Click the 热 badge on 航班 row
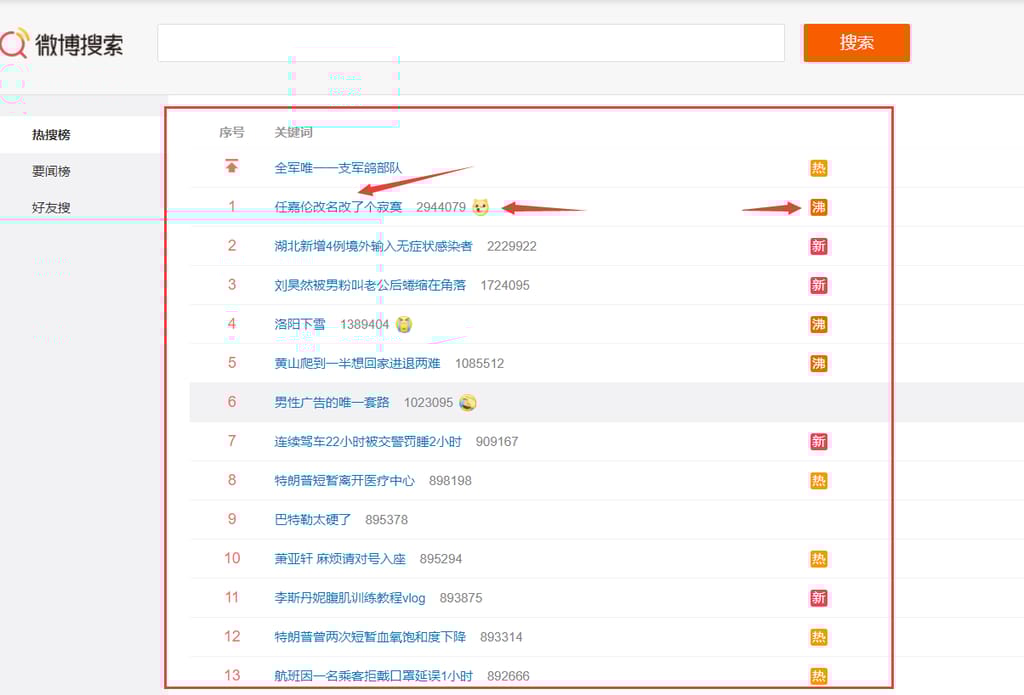 (818, 676)
